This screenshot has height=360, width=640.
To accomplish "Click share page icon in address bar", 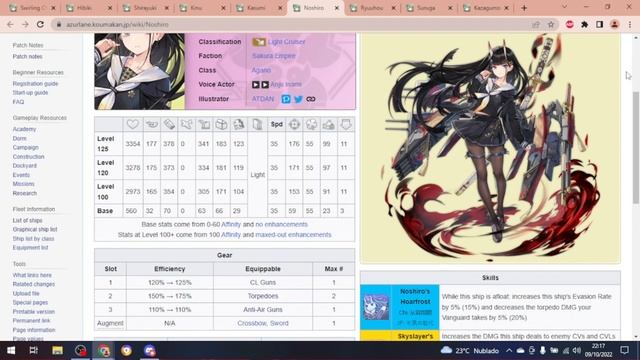I will click(x=536, y=24).
